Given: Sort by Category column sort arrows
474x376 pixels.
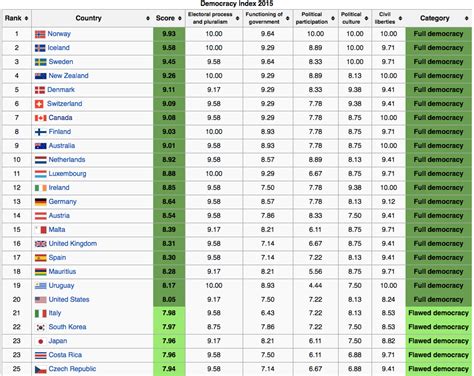Looking at the screenshot, I should point(466,18).
